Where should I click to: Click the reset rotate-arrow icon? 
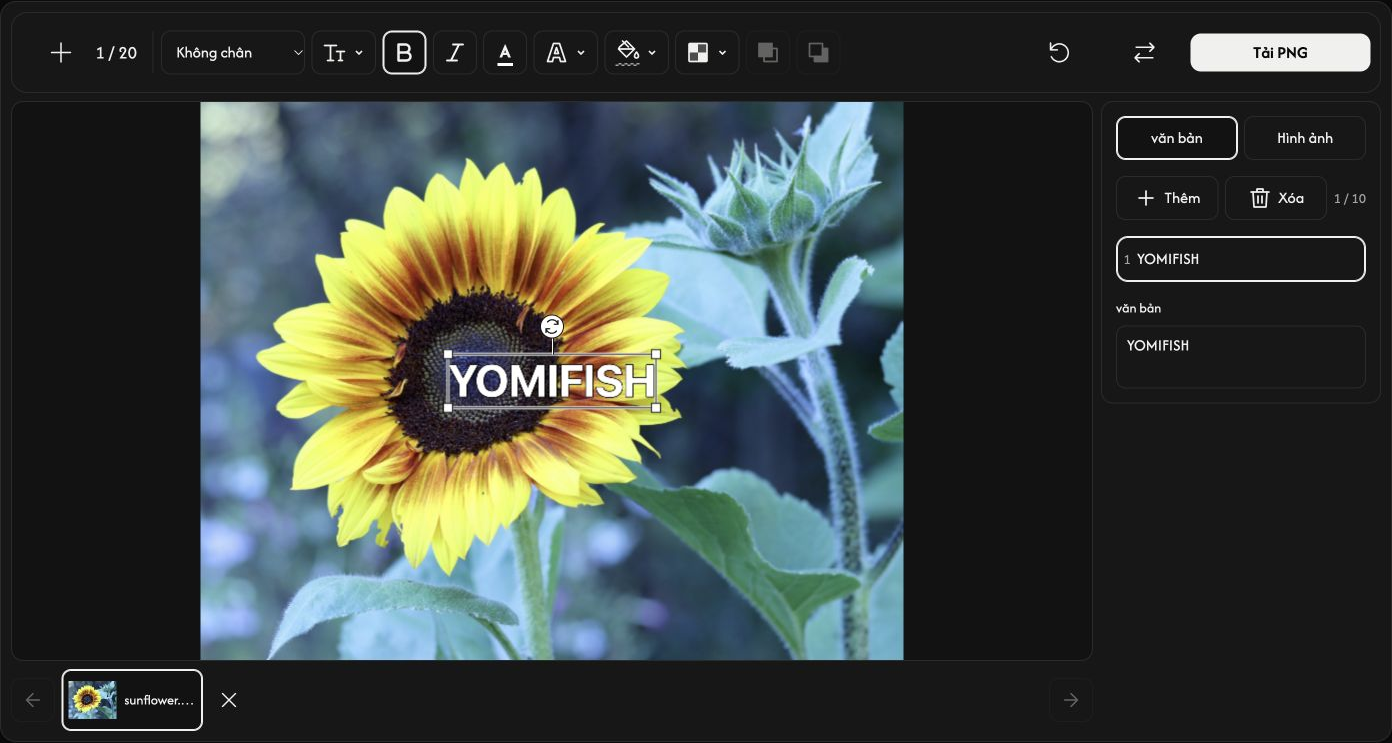[x=1059, y=53]
